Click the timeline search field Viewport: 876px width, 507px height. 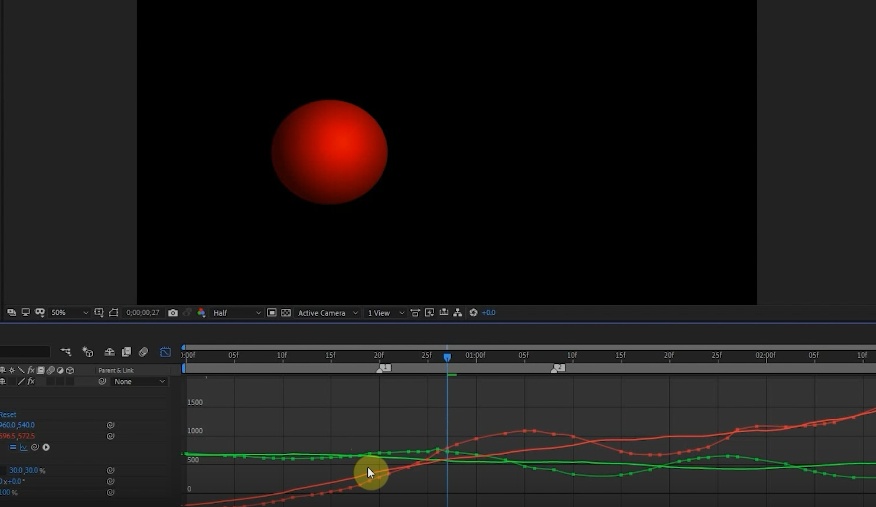[25, 352]
